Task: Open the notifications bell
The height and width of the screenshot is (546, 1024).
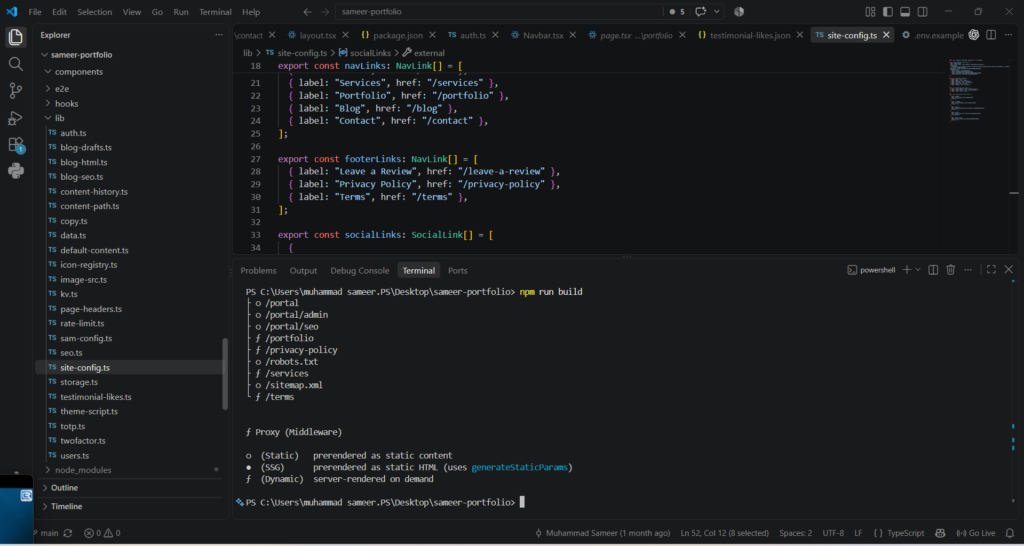Action: coord(1010,533)
